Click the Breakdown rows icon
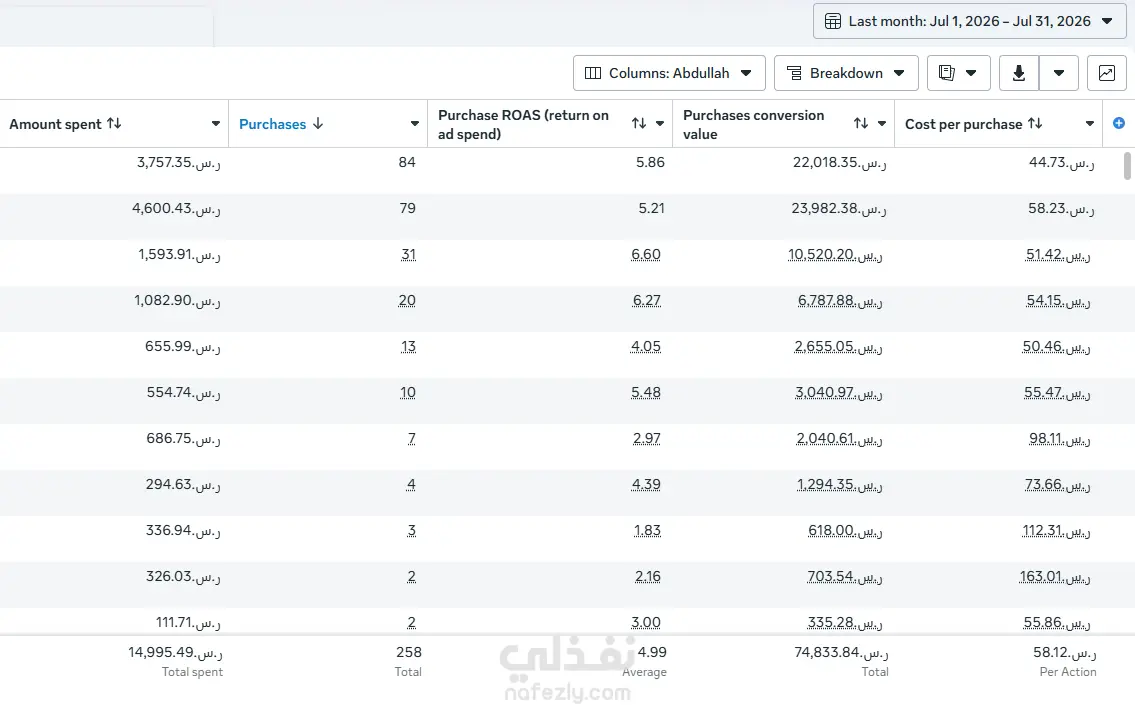 [794, 73]
